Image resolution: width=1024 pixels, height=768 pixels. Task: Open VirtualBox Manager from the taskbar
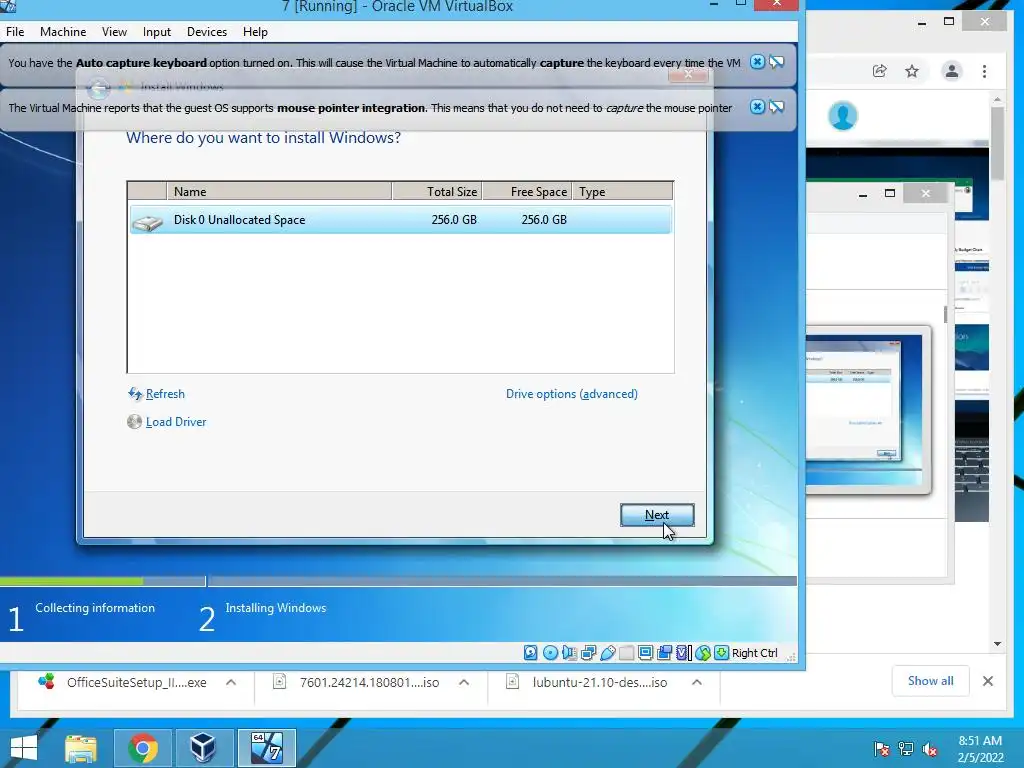(x=203, y=748)
